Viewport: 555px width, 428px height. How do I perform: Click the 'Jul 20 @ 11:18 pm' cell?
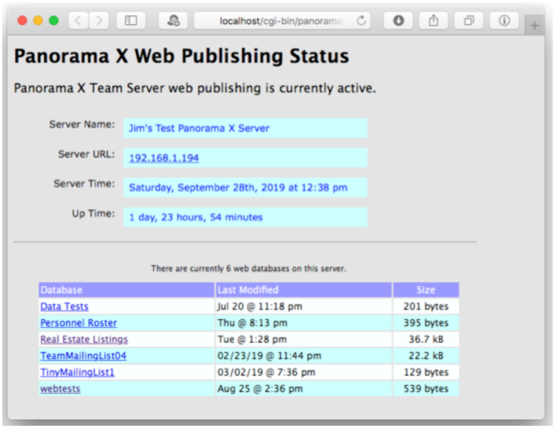click(304, 306)
